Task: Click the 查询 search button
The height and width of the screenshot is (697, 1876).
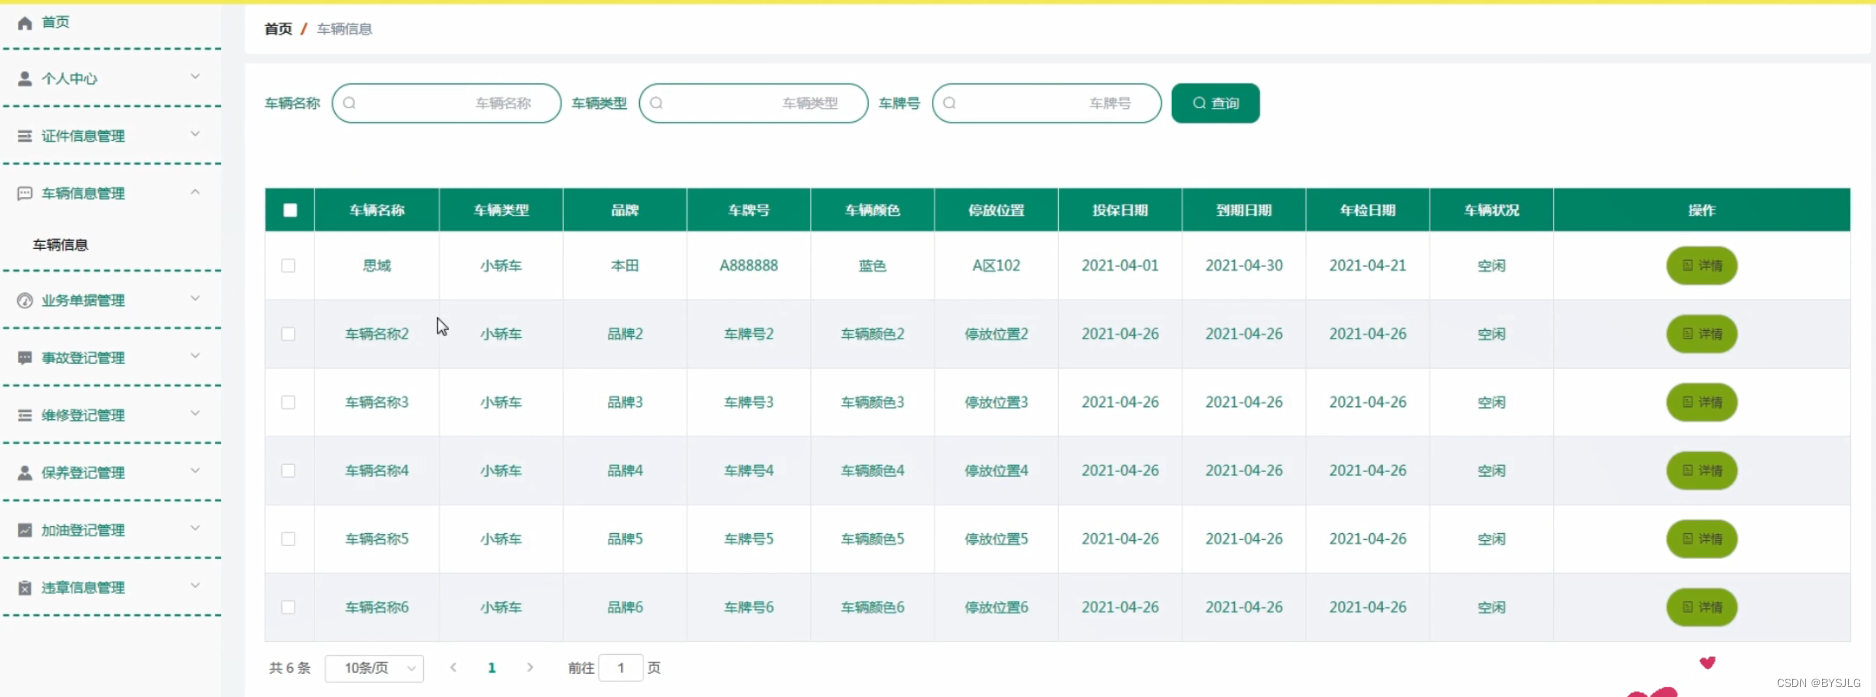Action: point(1215,103)
